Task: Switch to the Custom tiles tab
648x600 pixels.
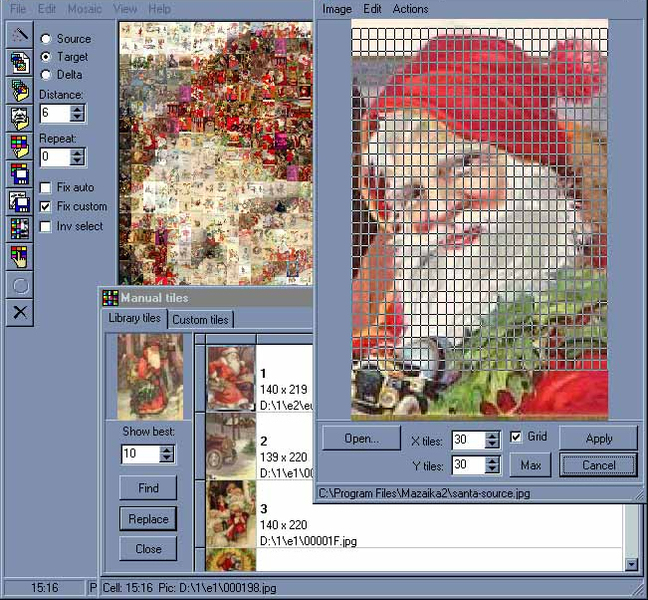Action: point(200,320)
